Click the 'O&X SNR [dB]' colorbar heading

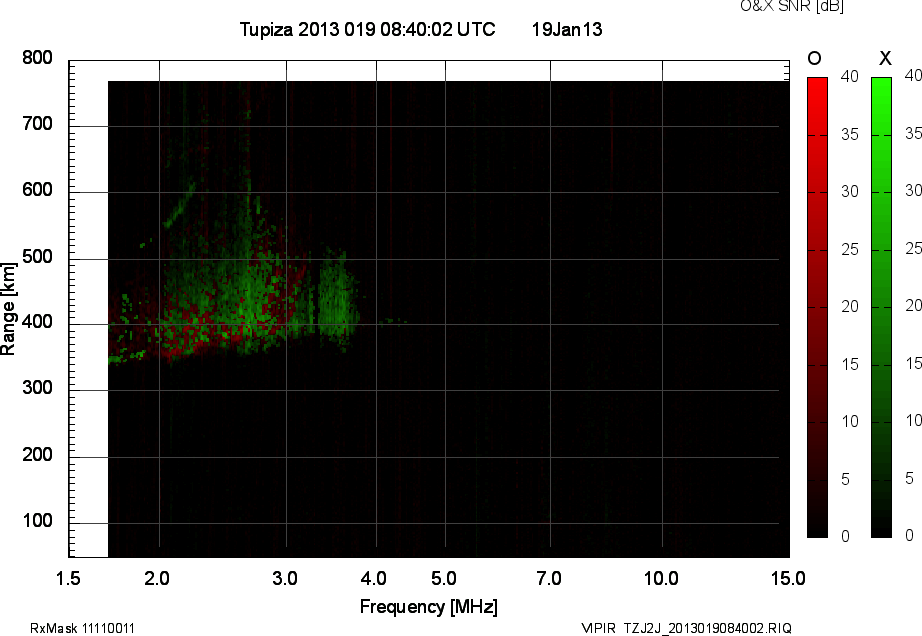[791, 6]
